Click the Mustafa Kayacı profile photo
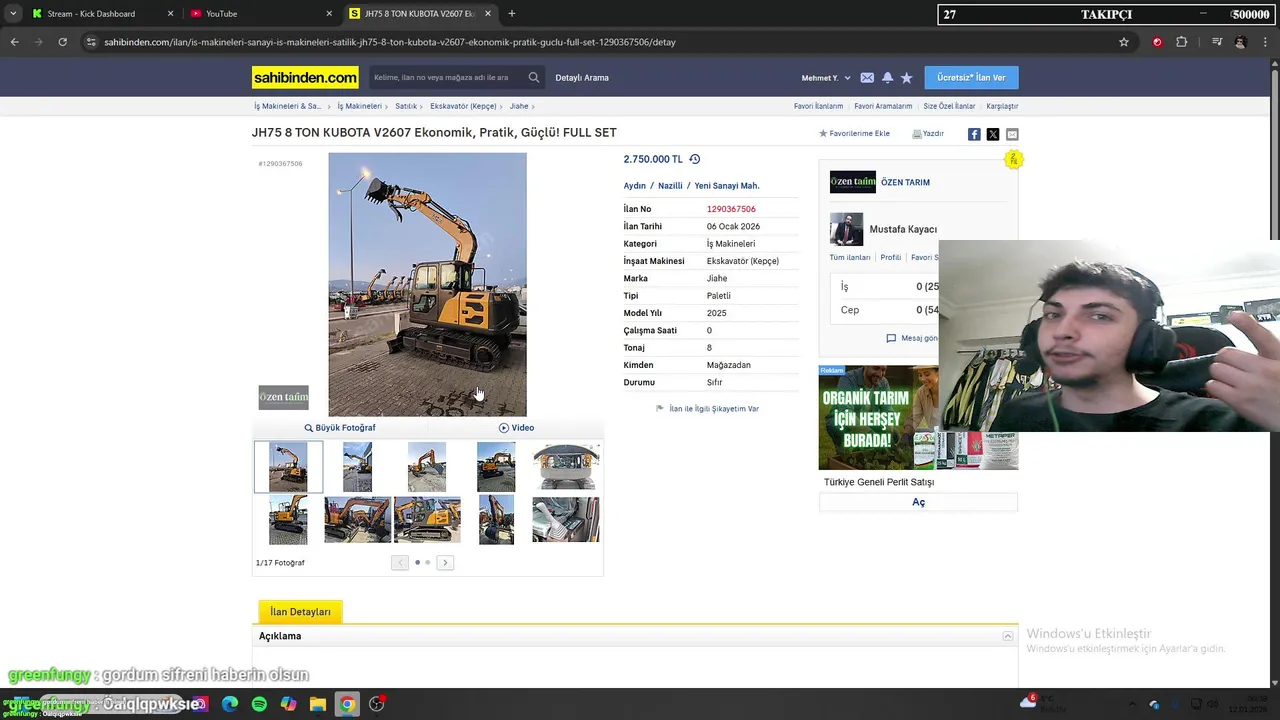 pos(846,229)
